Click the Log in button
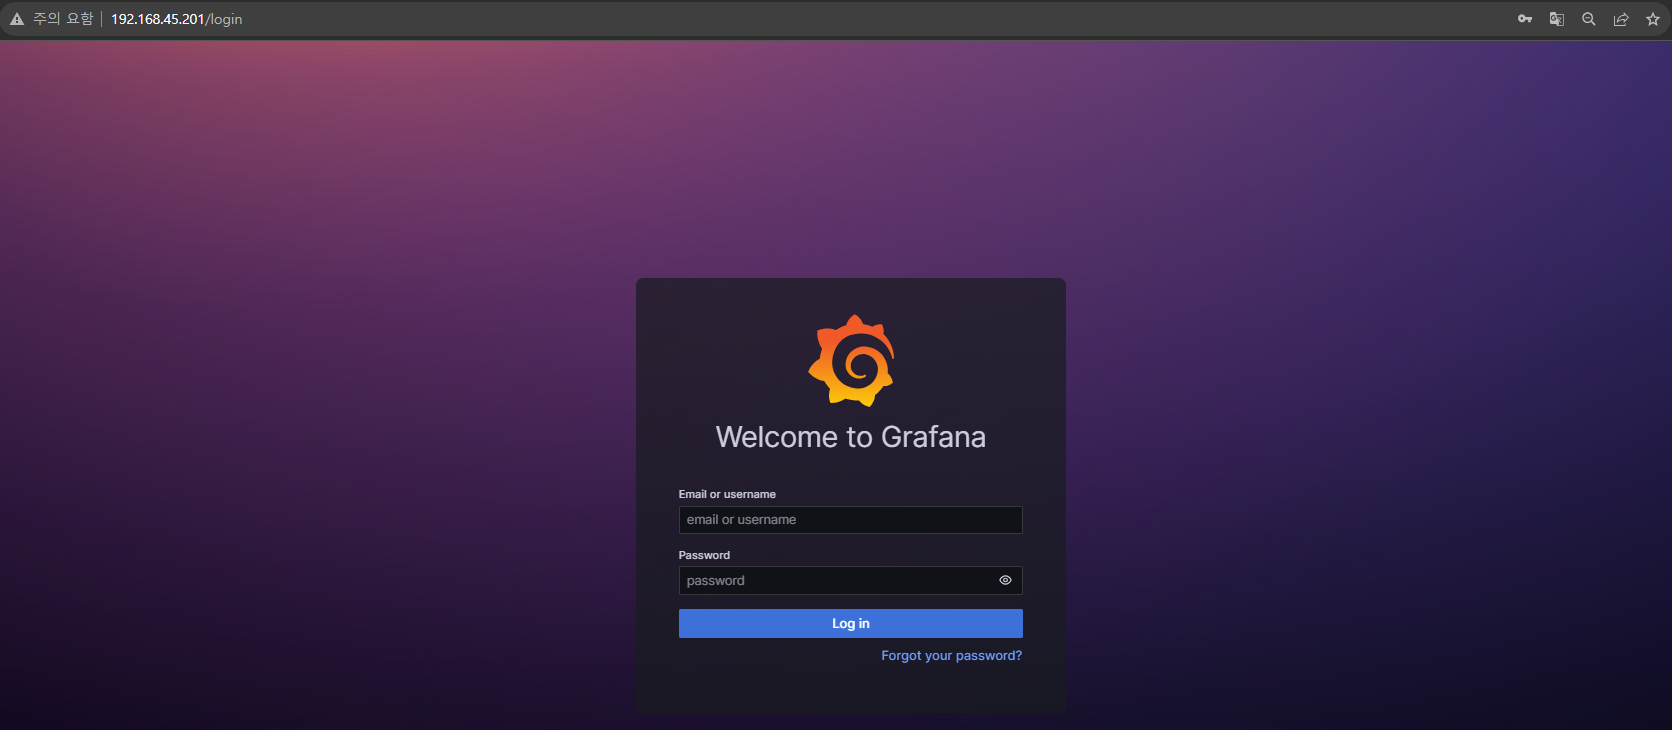The image size is (1672, 730). point(851,623)
